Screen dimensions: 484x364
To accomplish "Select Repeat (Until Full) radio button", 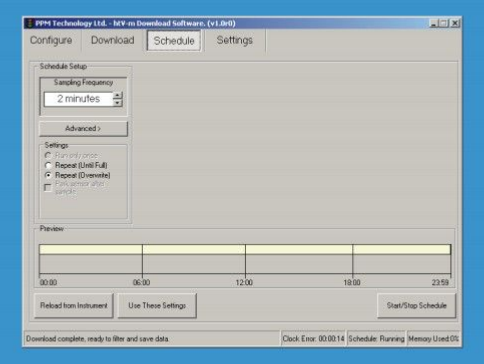I will pos(48,165).
